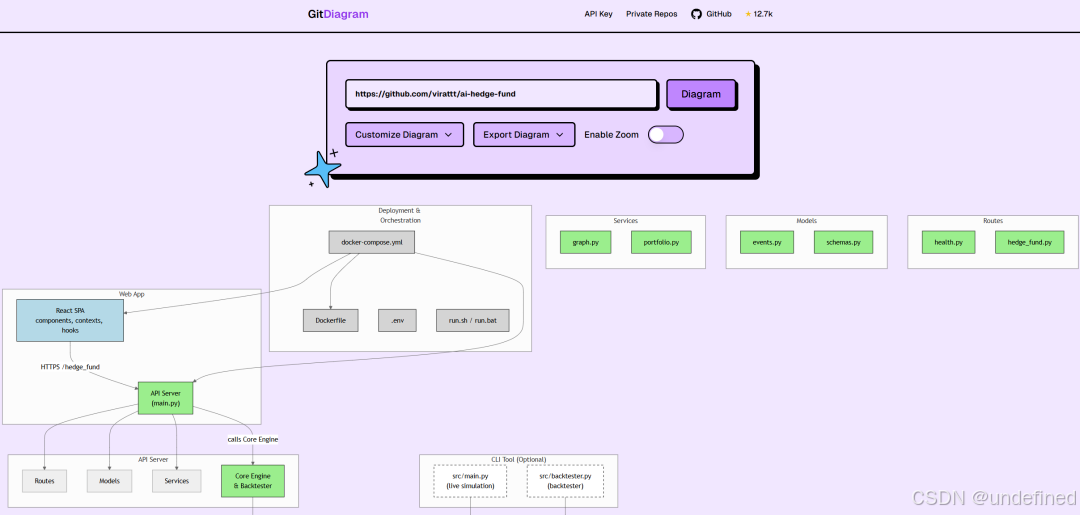This screenshot has width=1080, height=515.
Task: Click the run.sh / run.bat node
Action: coord(472,320)
